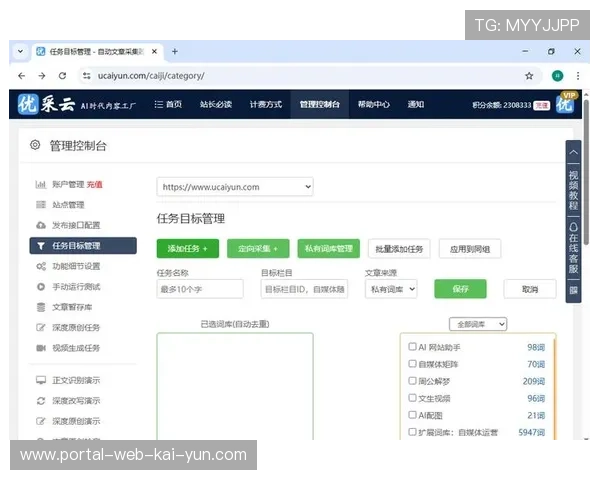Click the 账户管理 chart icon in sidebar
The height and width of the screenshot is (480, 600).
(x=41, y=184)
